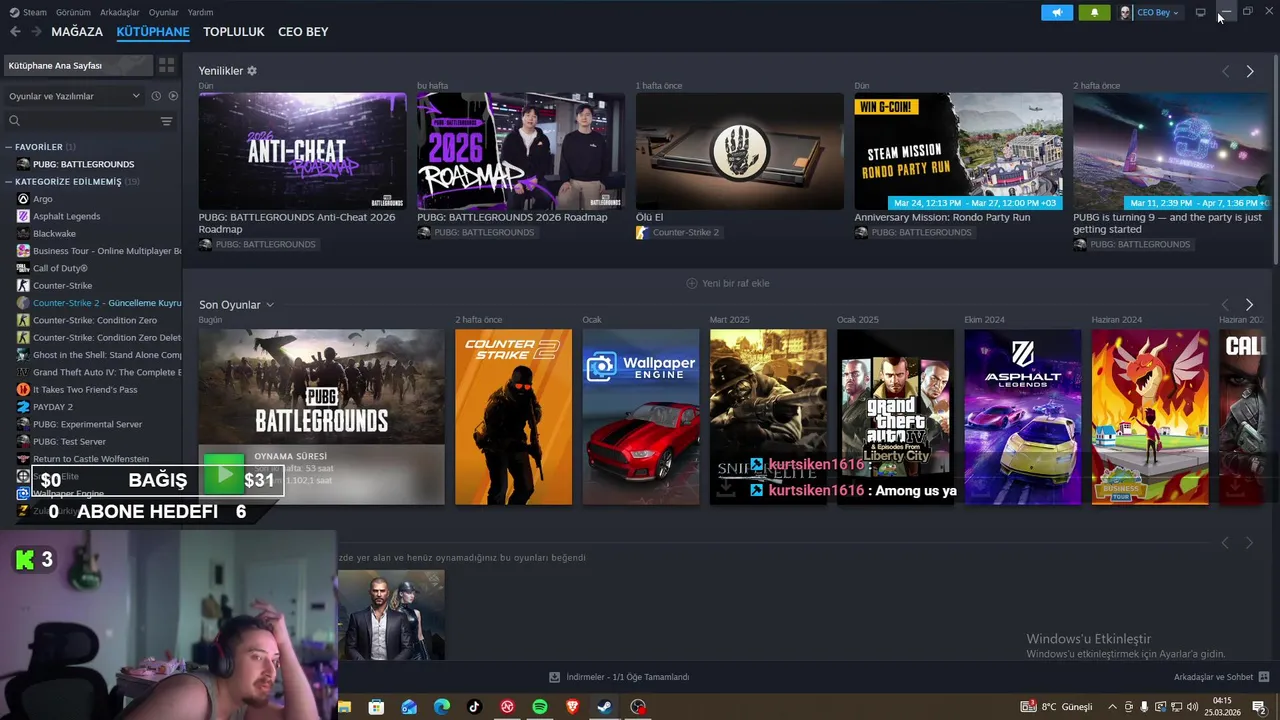Image resolution: width=1280 pixels, height=720 pixels.
Task: Open the Ölü El news card
Action: tap(739, 151)
